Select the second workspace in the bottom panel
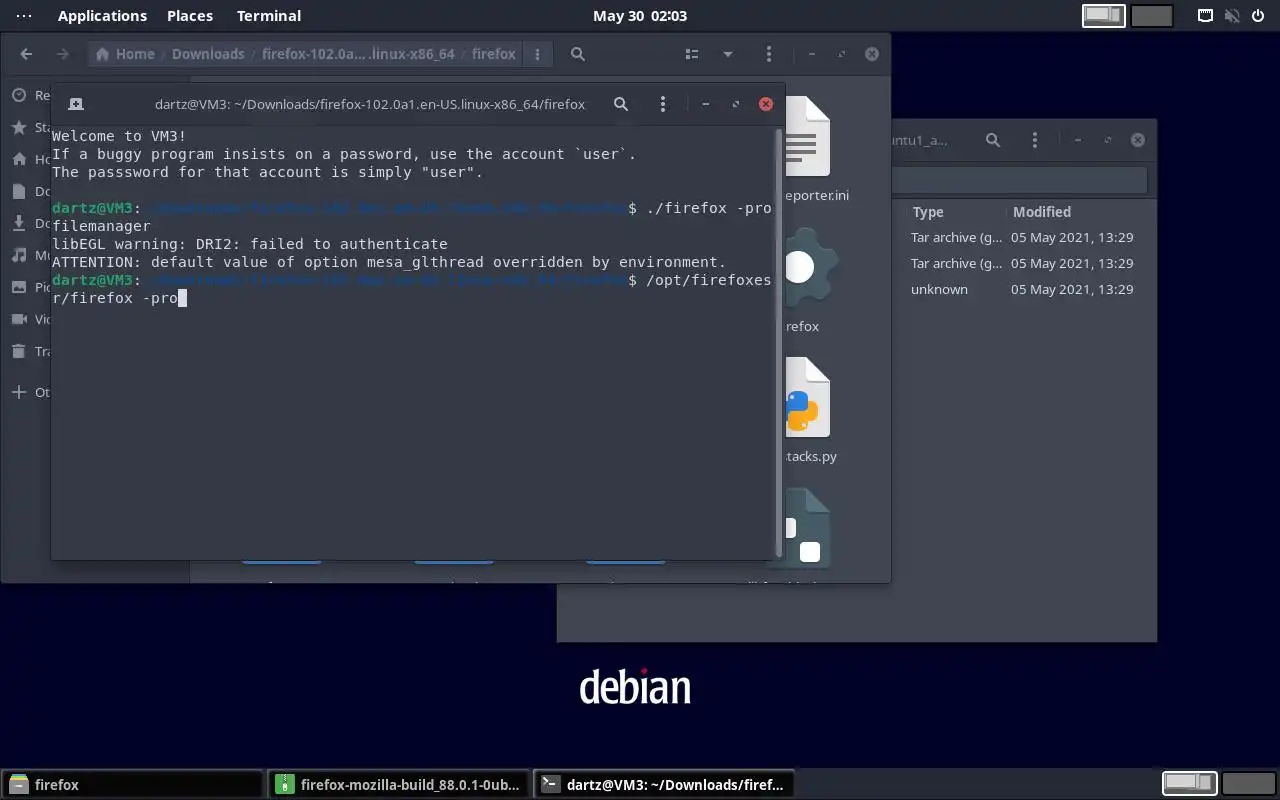 pos(1248,784)
